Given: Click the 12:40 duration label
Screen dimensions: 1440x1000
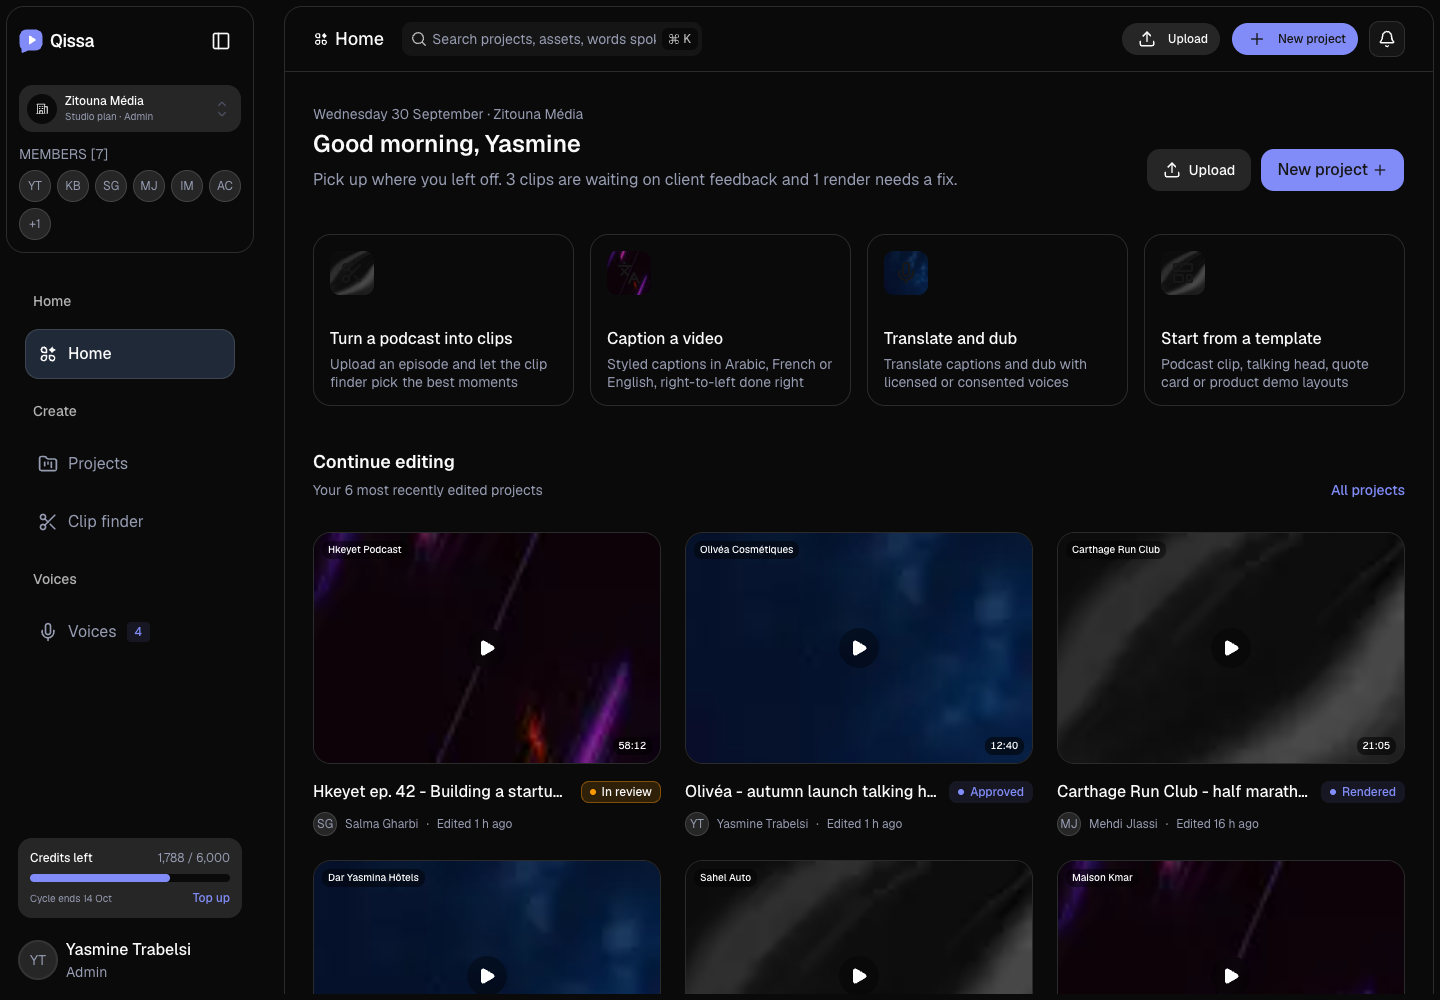Looking at the screenshot, I should (x=1004, y=746).
